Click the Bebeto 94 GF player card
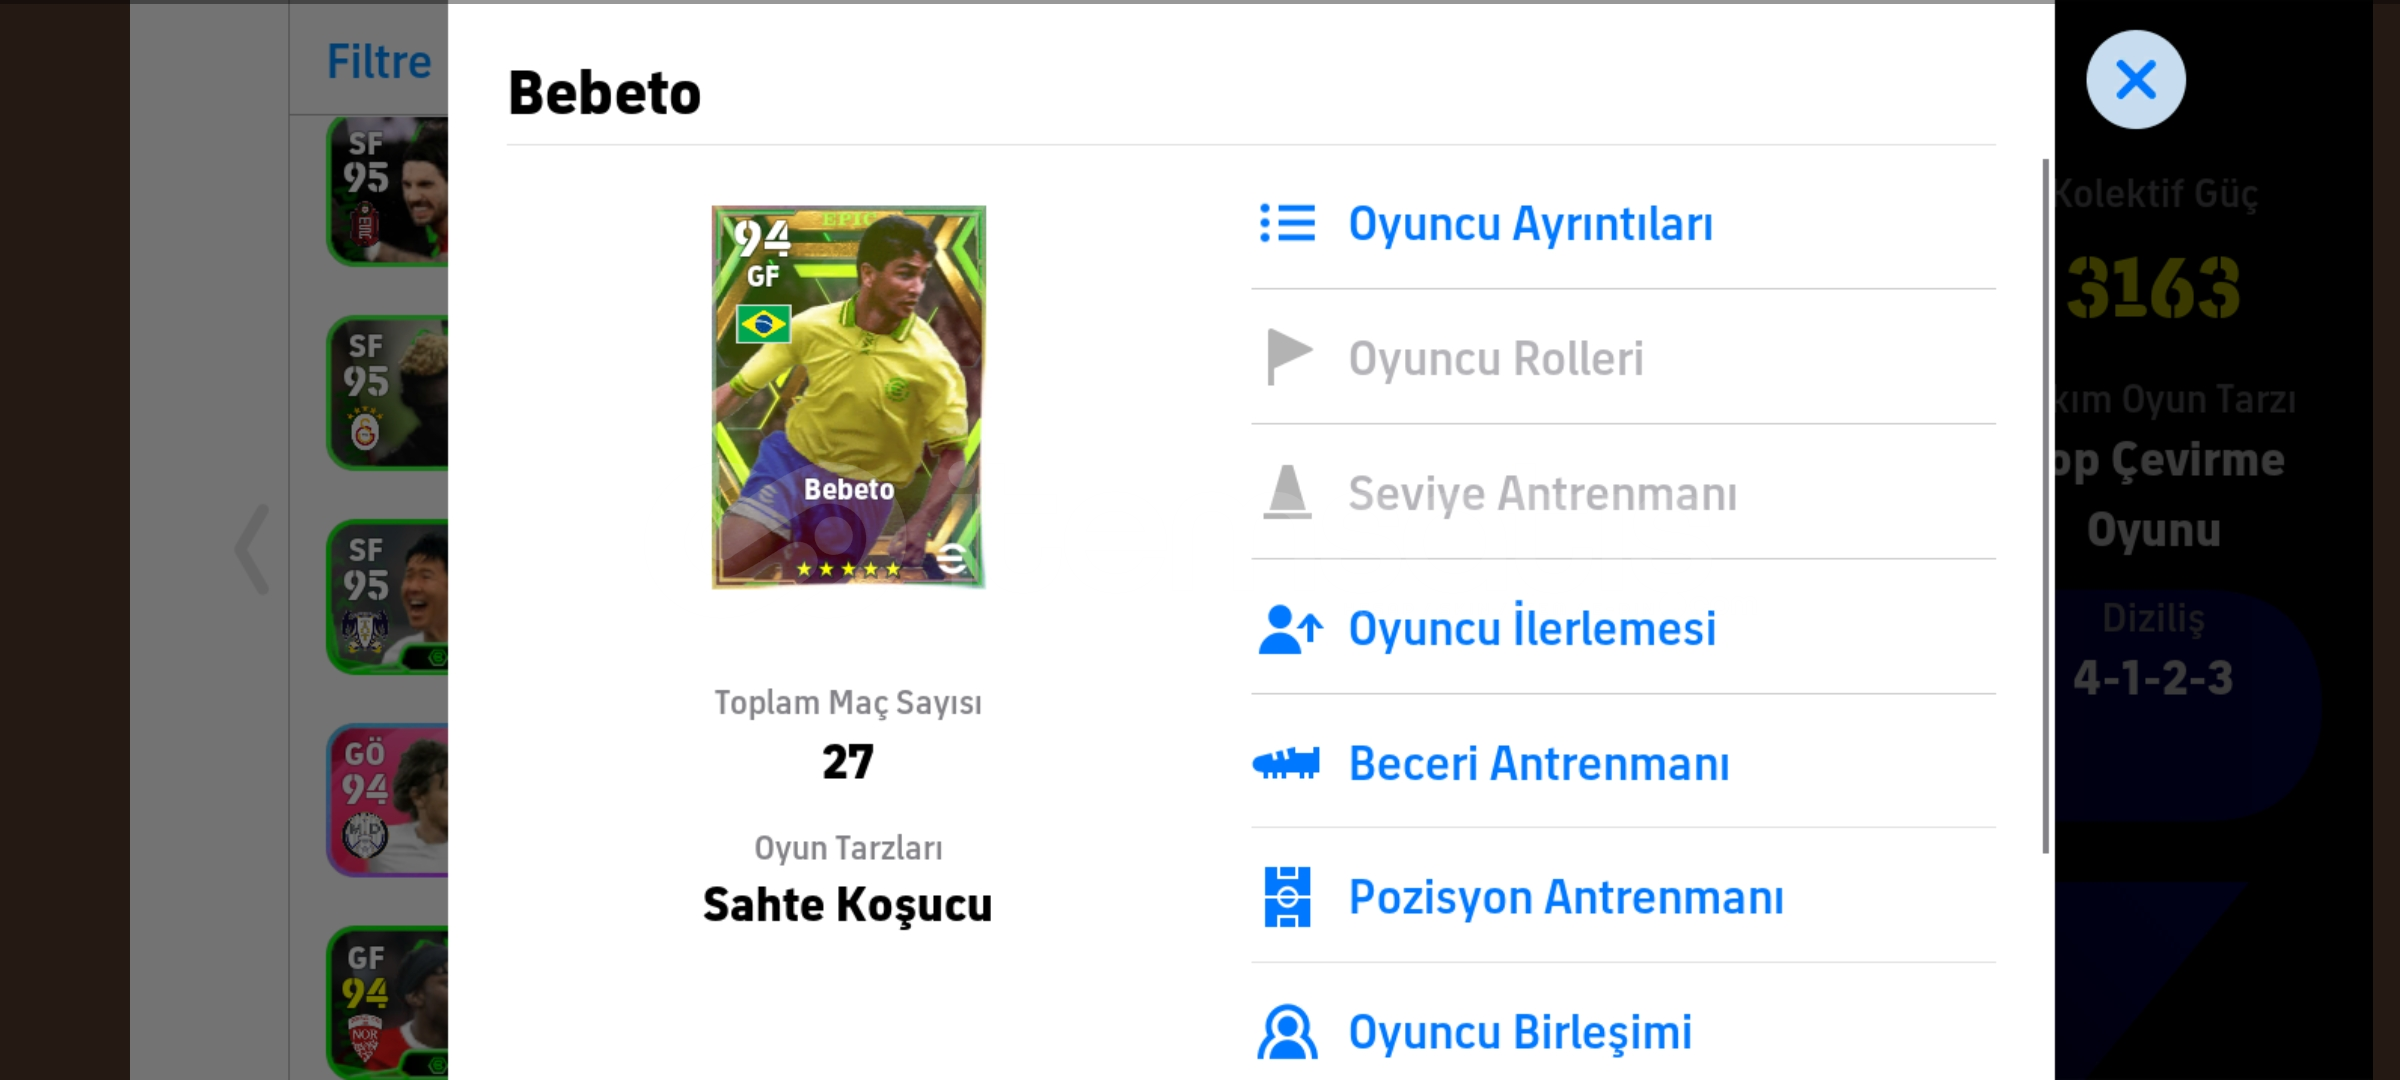 click(848, 397)
